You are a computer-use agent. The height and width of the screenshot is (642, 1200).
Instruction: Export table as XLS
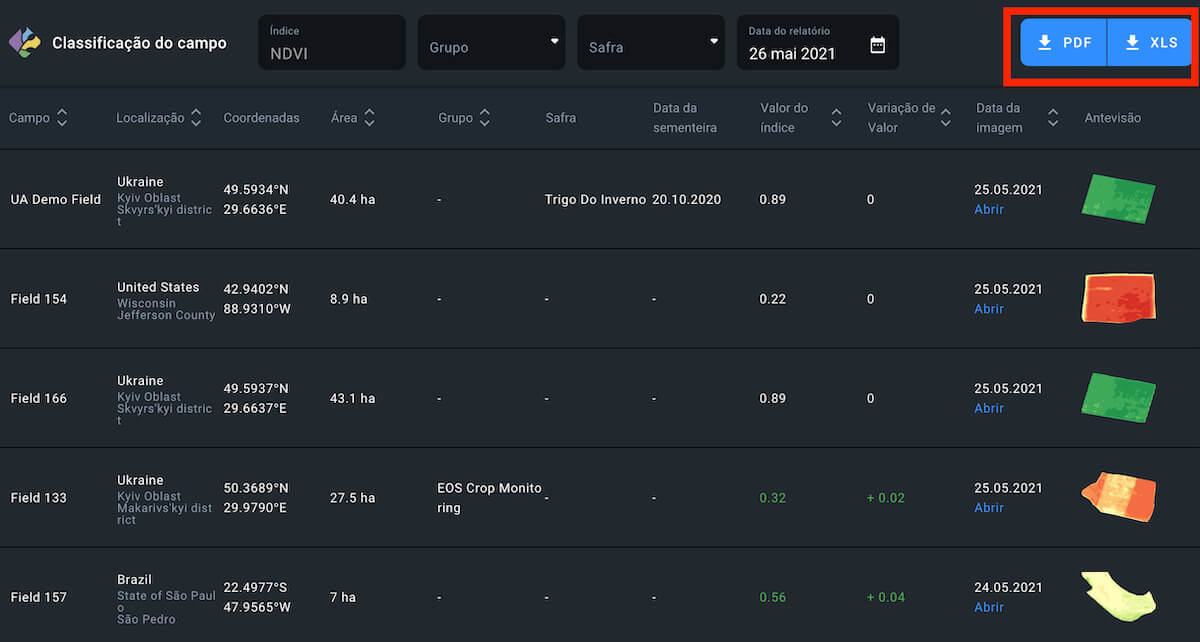[x=1150, y=43]
